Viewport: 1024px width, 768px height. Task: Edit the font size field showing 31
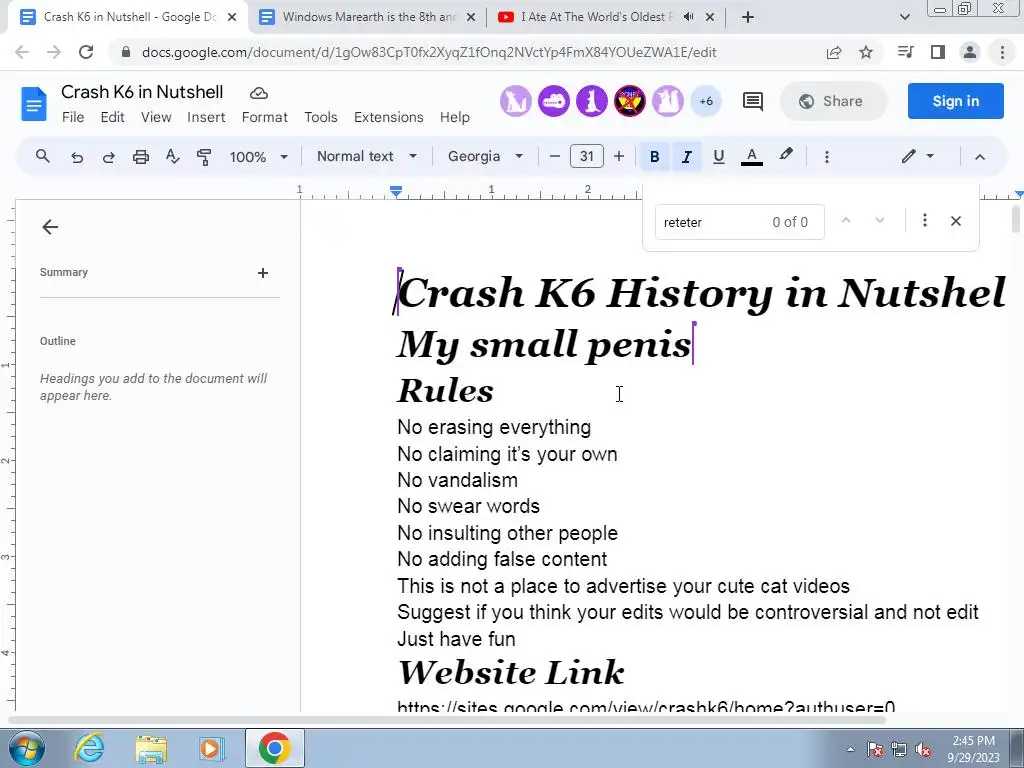pyautogui.click(x=586, y=157)
